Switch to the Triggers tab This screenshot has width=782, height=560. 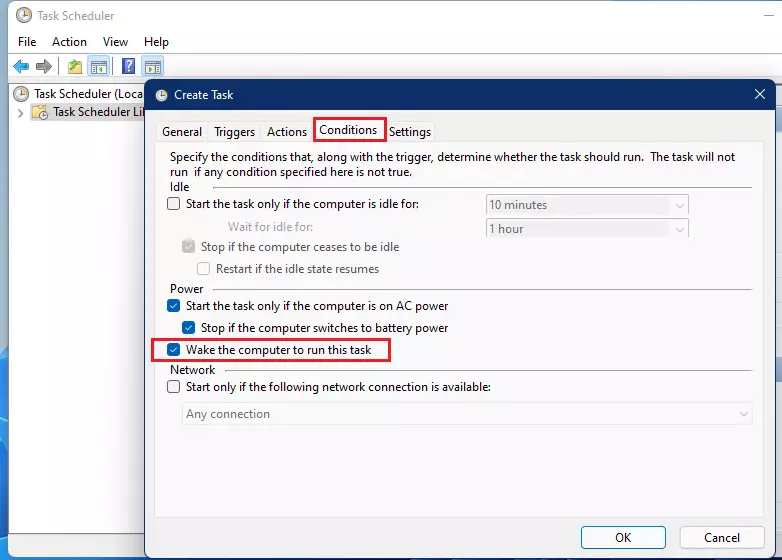tap(234, 132)
